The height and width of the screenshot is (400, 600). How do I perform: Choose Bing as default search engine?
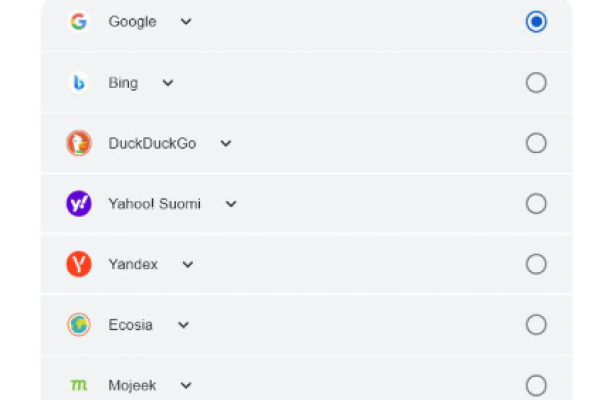pos(536,83)
